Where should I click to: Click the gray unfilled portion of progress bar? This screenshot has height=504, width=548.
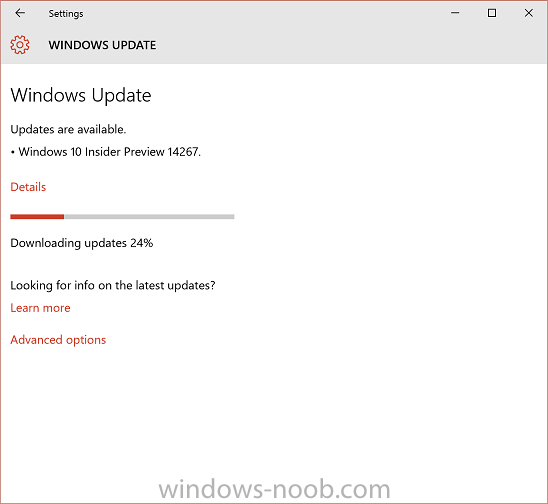coord(149,217)
